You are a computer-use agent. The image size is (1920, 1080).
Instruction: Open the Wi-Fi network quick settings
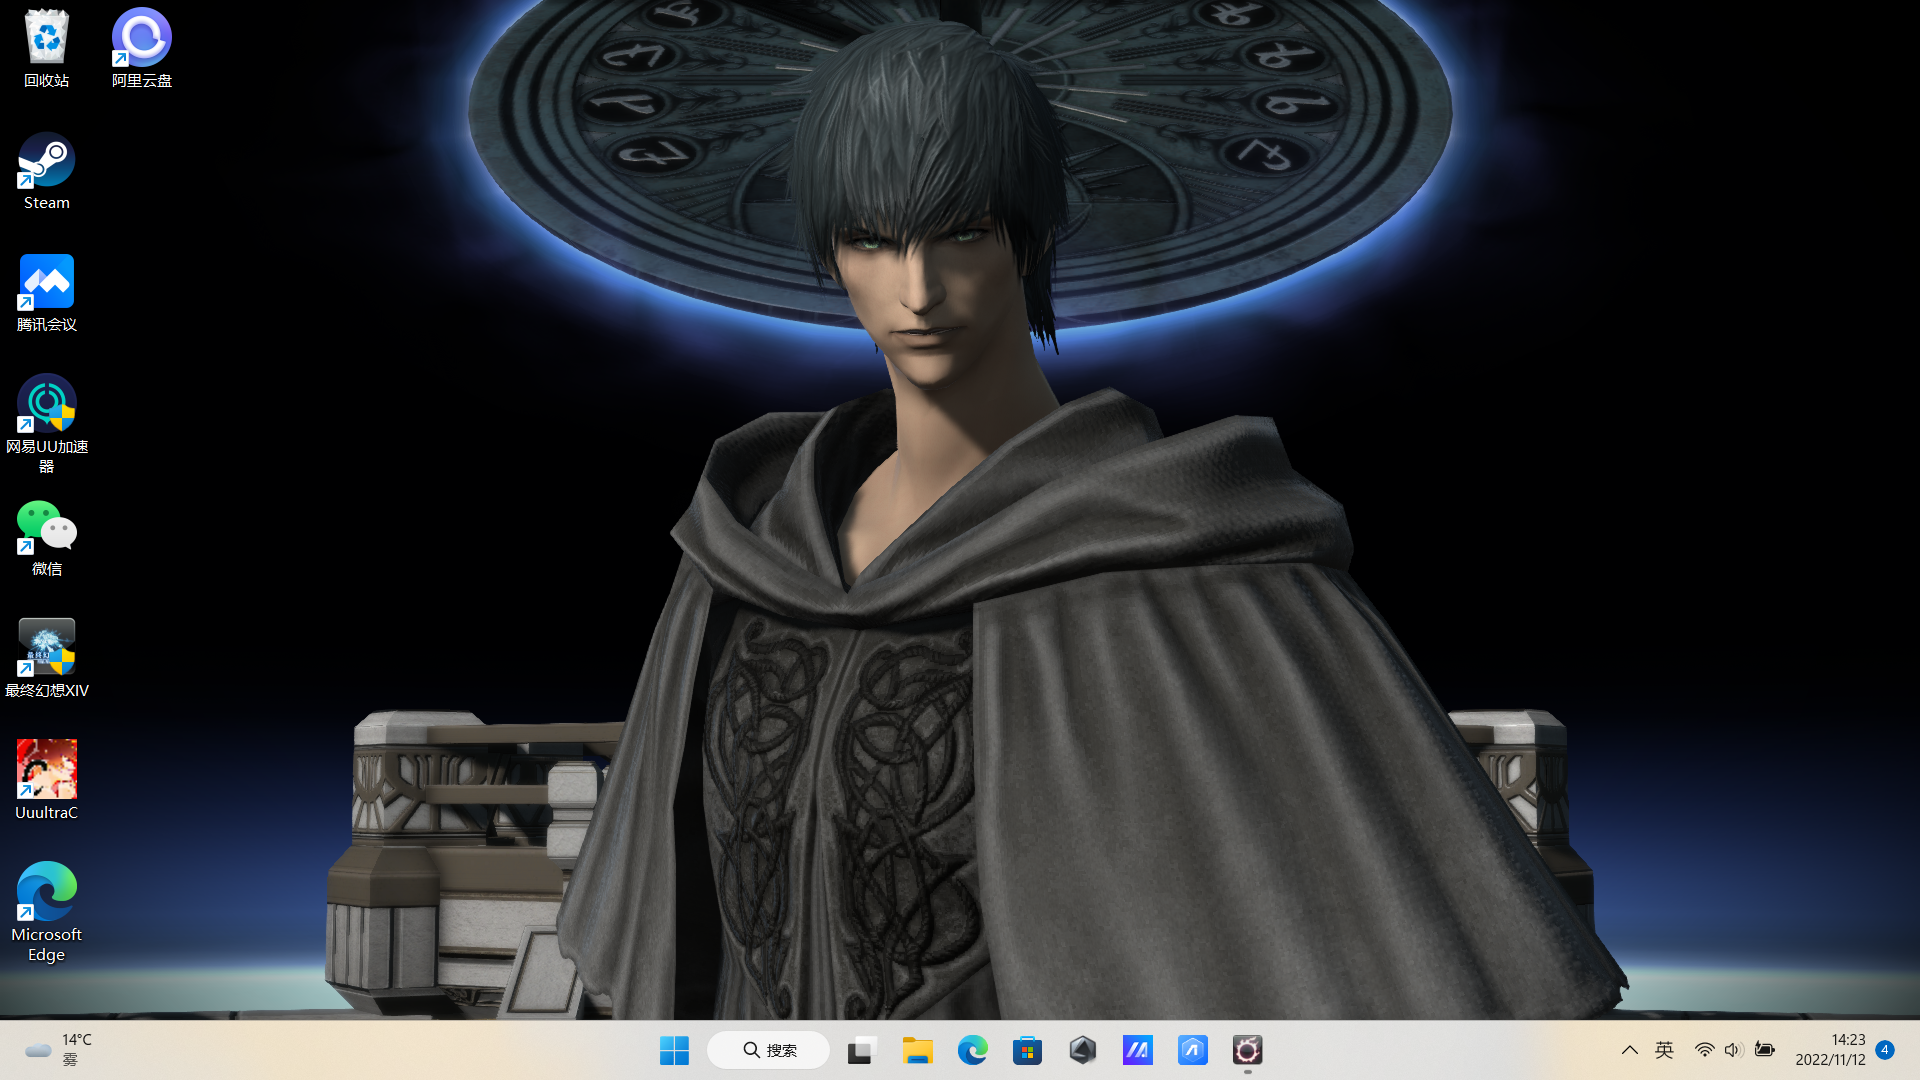(x=1704, y=1050)
